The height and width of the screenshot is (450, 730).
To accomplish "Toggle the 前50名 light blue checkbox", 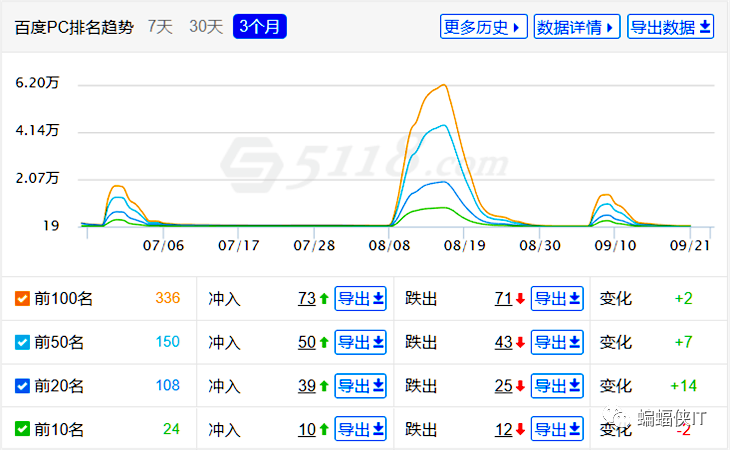I will [22, 342].
